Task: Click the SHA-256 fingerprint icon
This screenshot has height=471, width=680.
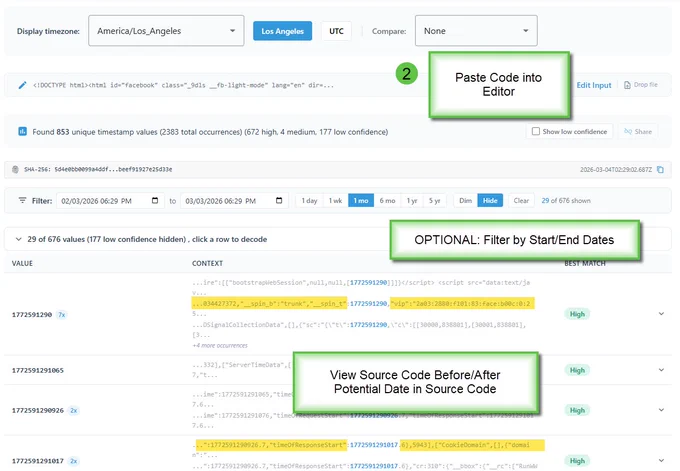Action: 15,169
